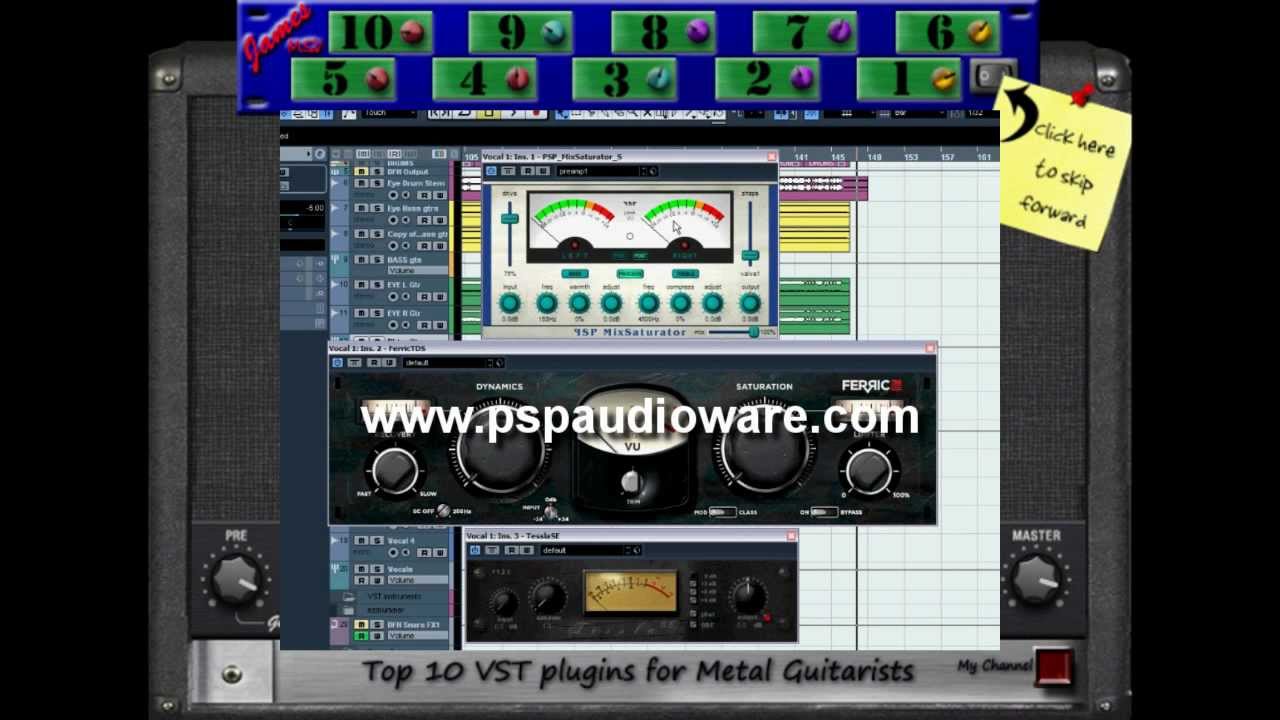
Task: Toggle the bass button in MixSaturator
Action: point(574,273)
